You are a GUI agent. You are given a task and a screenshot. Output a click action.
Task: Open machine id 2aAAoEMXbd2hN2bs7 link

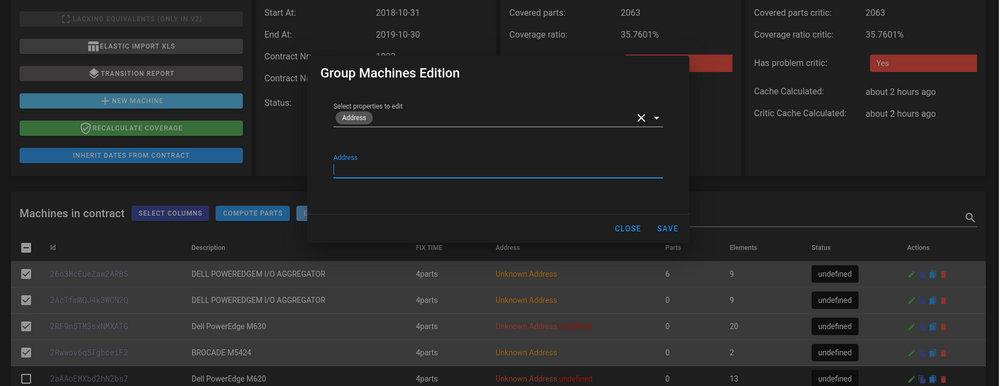click(x=89, y=379)
